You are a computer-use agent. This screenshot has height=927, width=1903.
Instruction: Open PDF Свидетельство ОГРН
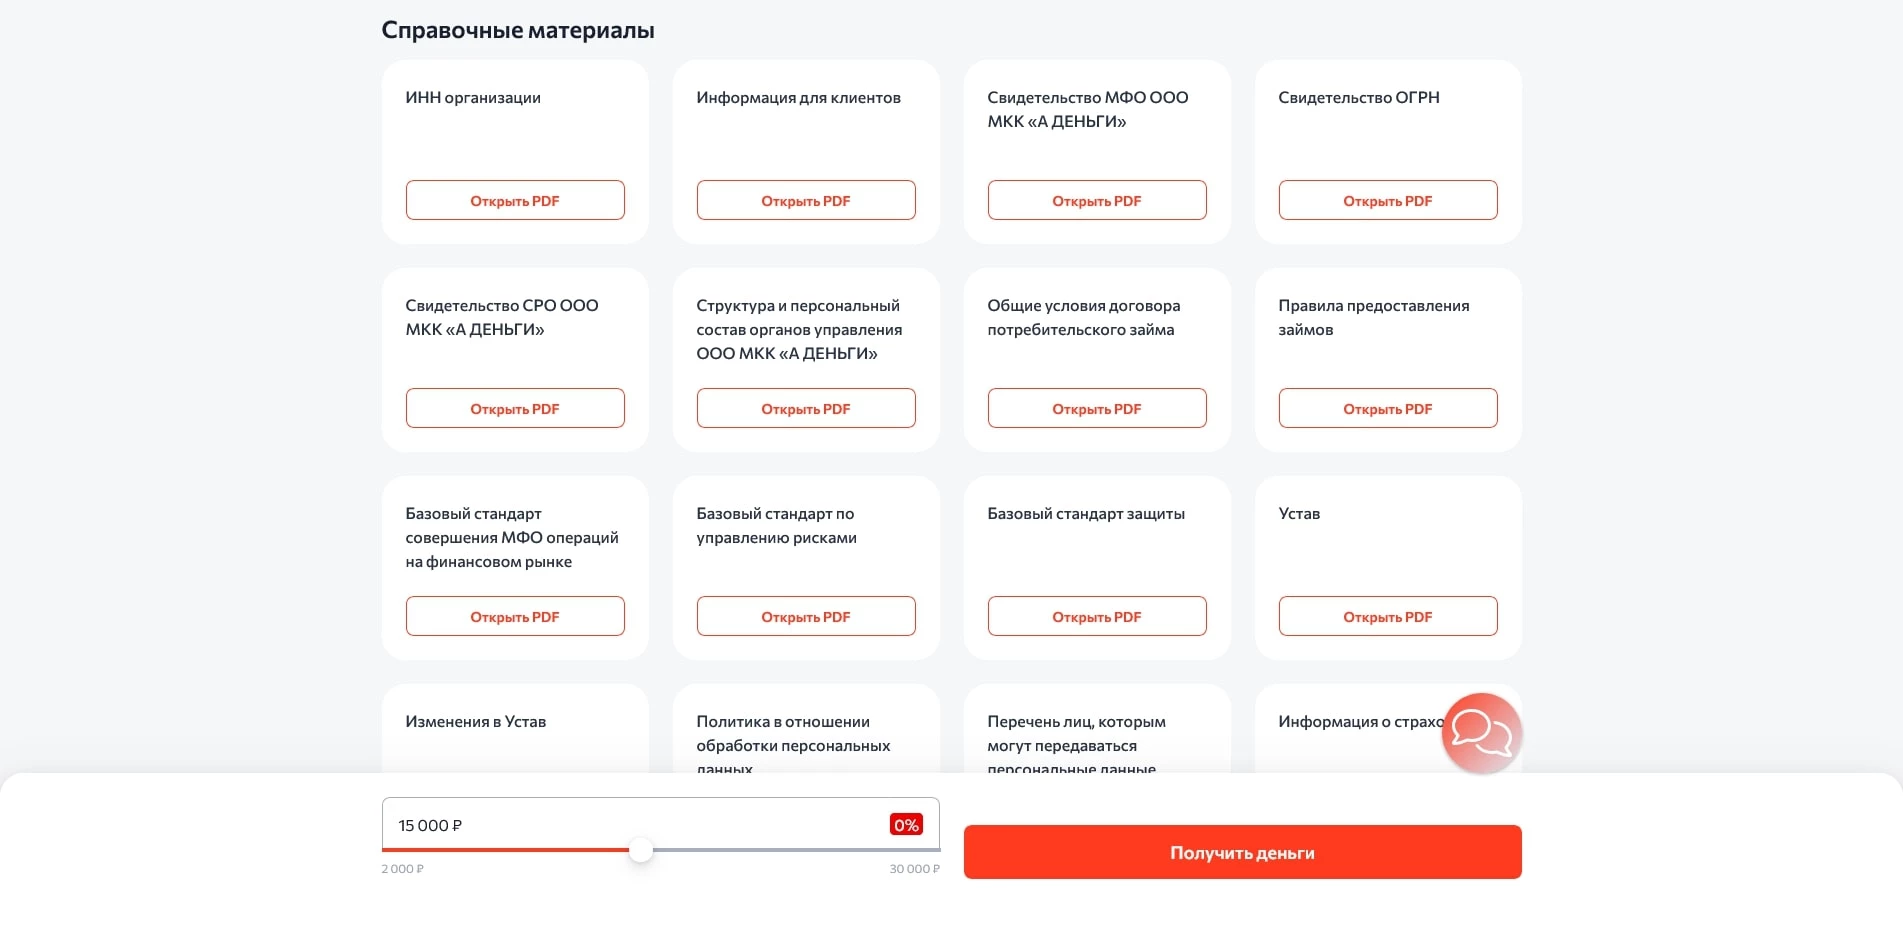1387,200
